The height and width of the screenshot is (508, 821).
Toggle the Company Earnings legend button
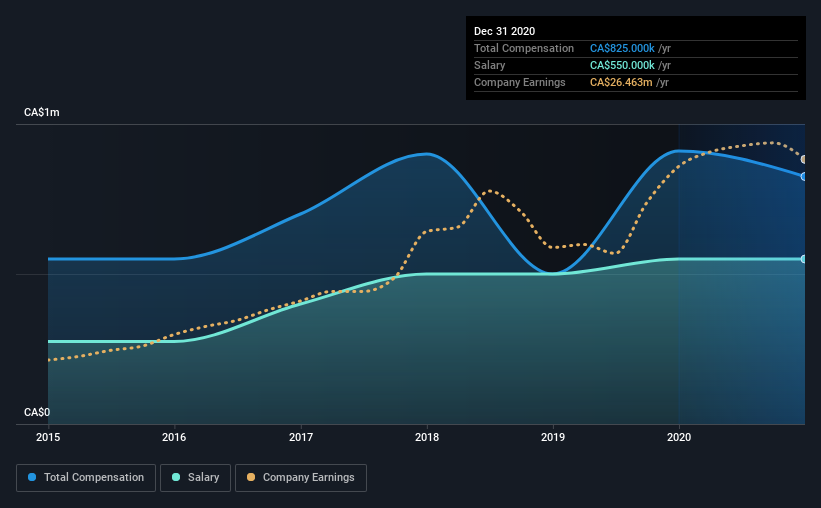(301, 478)
